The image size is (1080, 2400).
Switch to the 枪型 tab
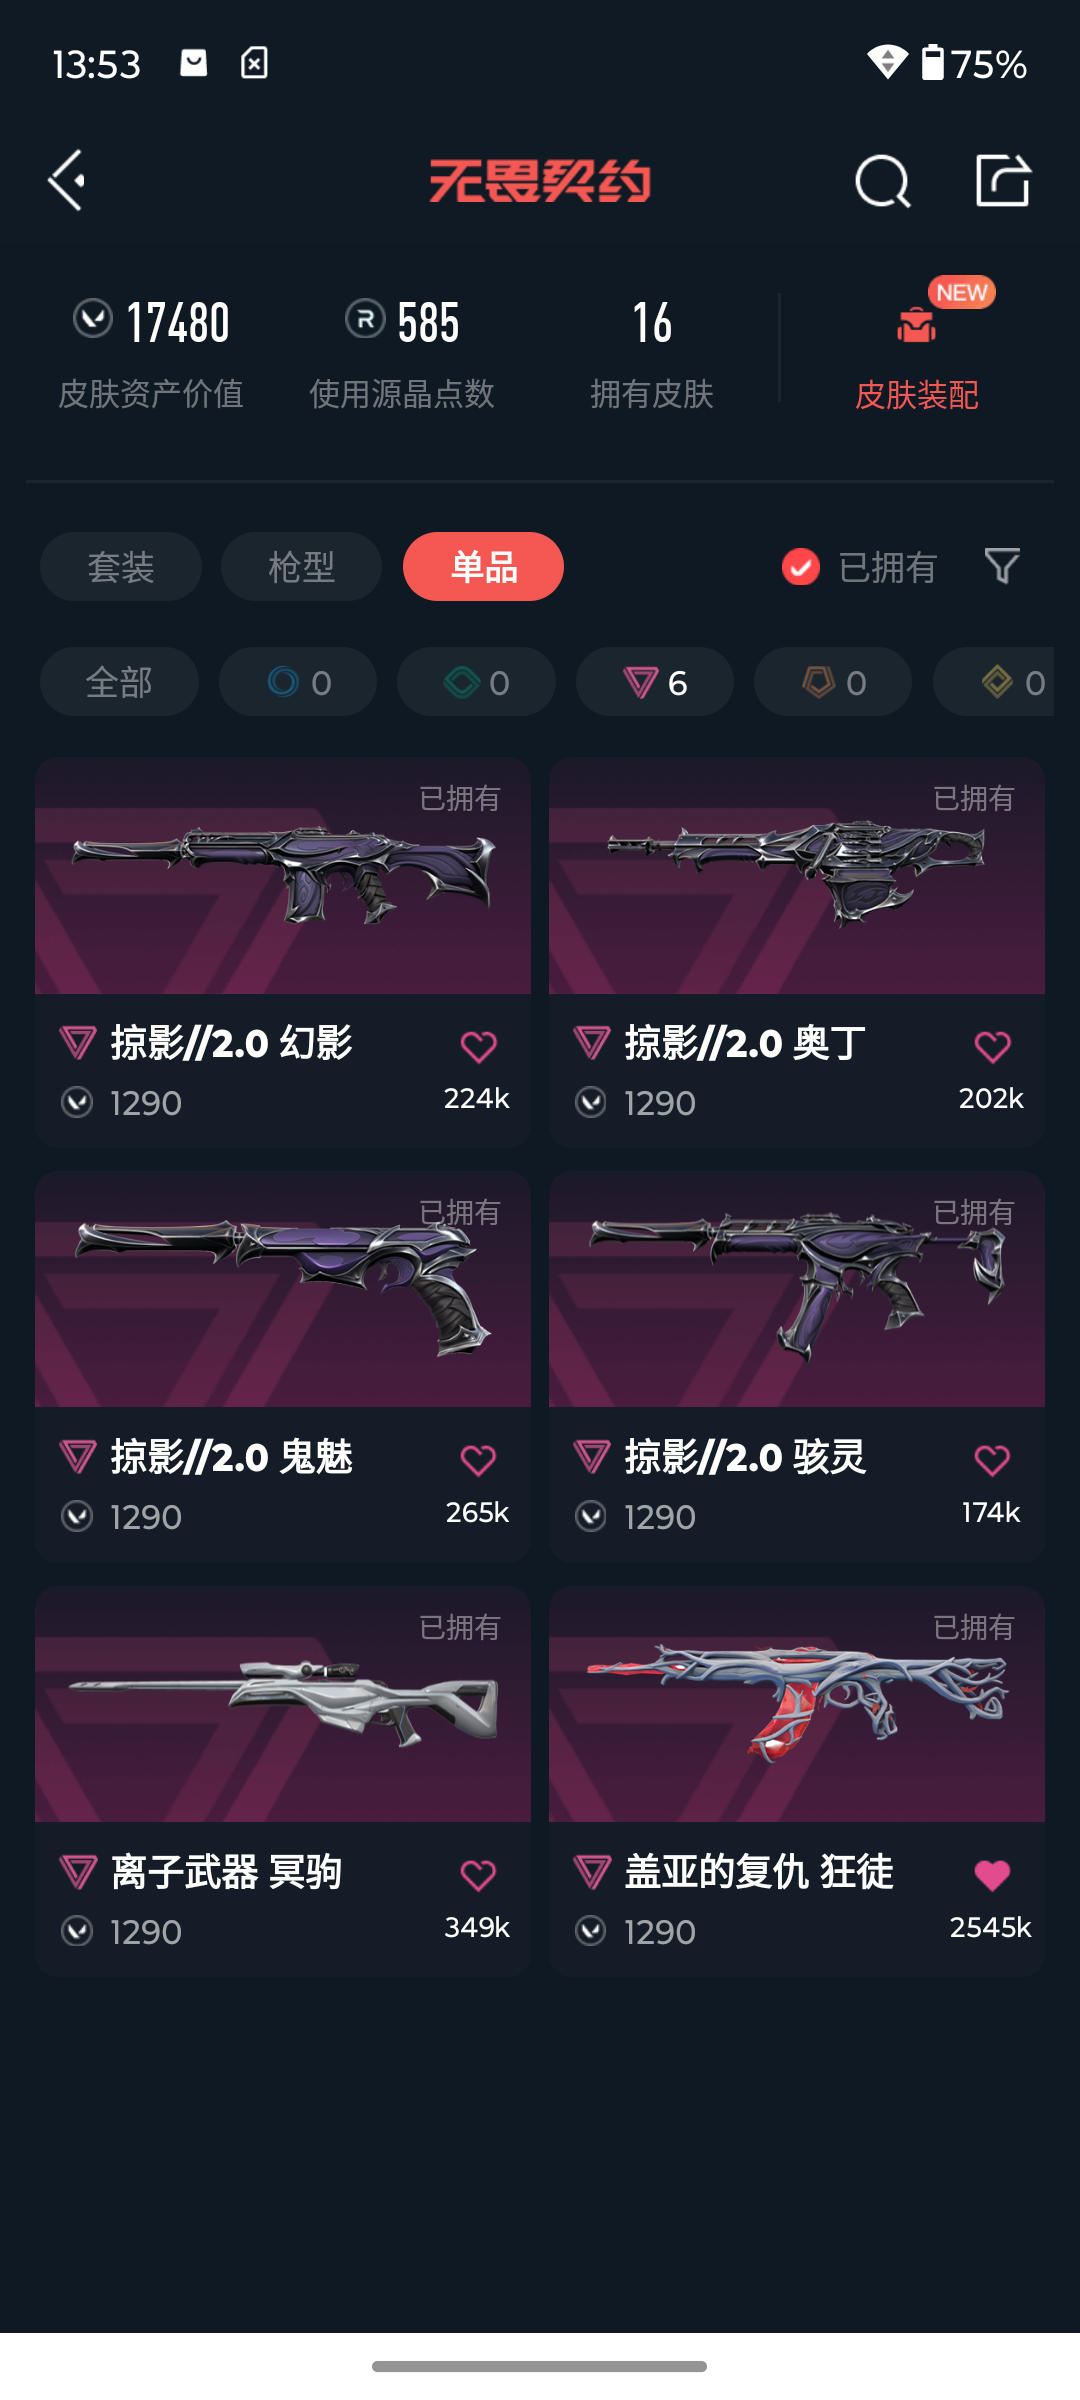[301, 567]
